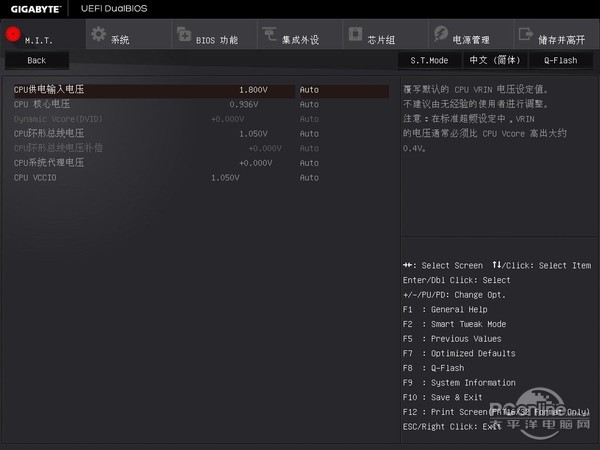Select the CPU环形总线电压补偿 row label
This screenshot has height=450, width=600.
(x=58, y=148)
